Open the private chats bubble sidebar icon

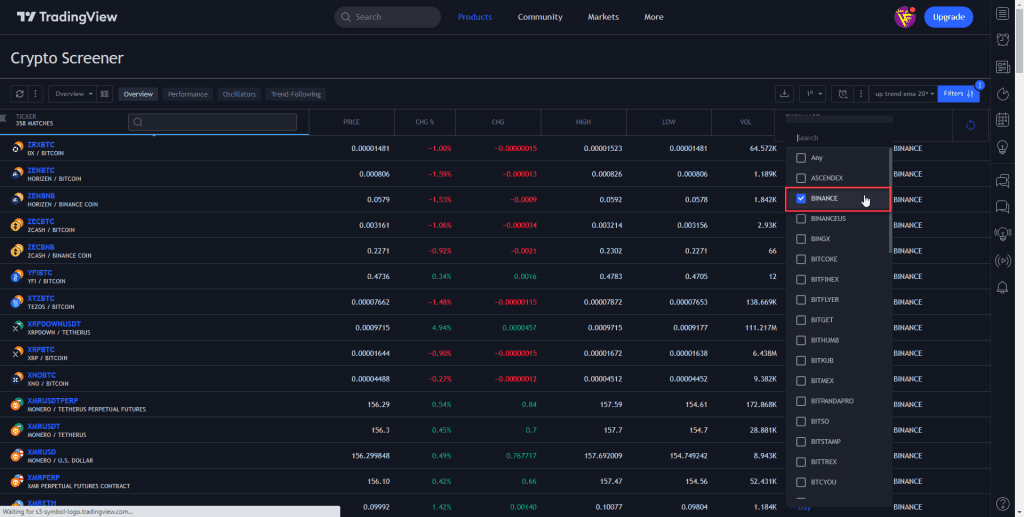tap(1002, 207)
